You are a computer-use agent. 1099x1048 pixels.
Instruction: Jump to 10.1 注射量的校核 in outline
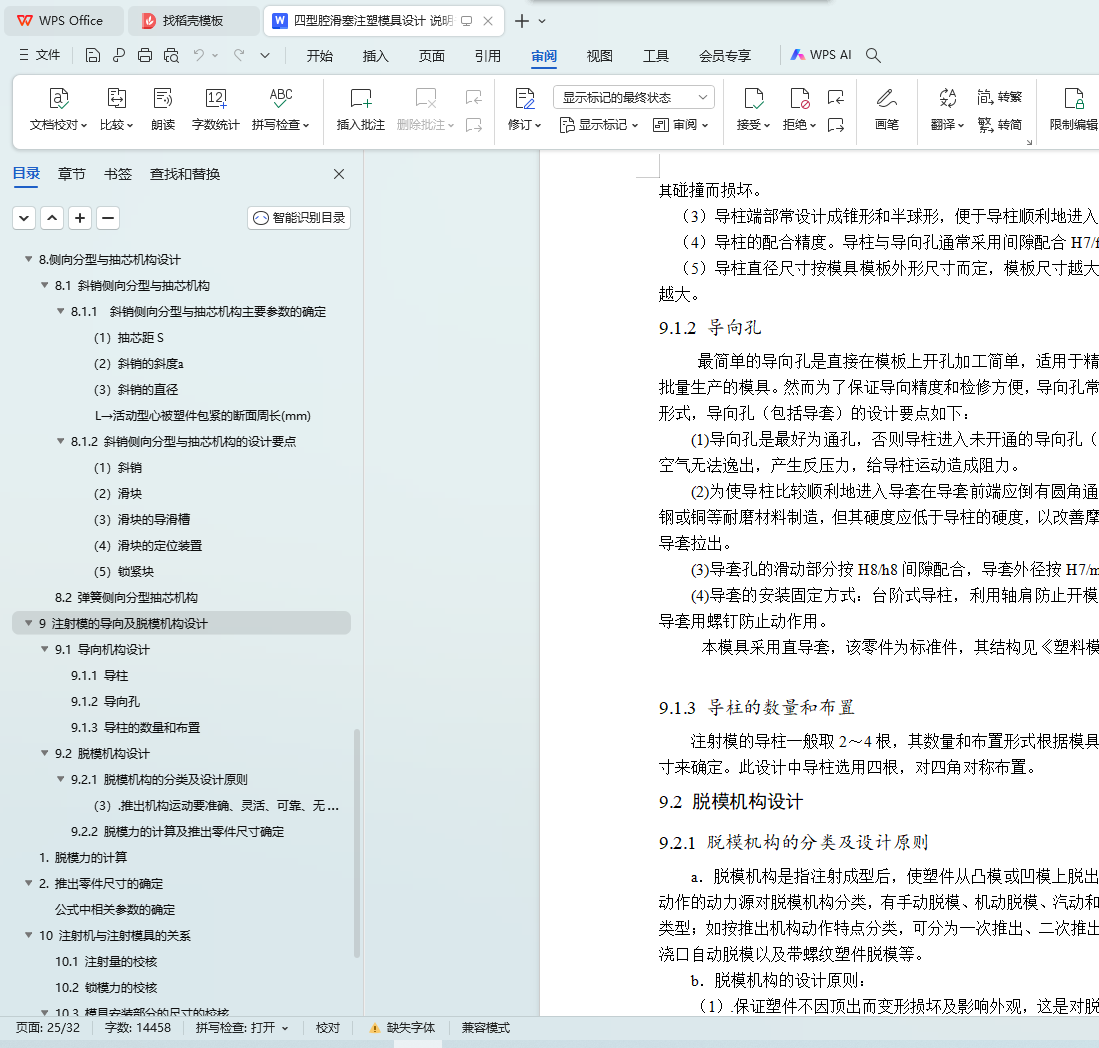(x=106, y=961)
